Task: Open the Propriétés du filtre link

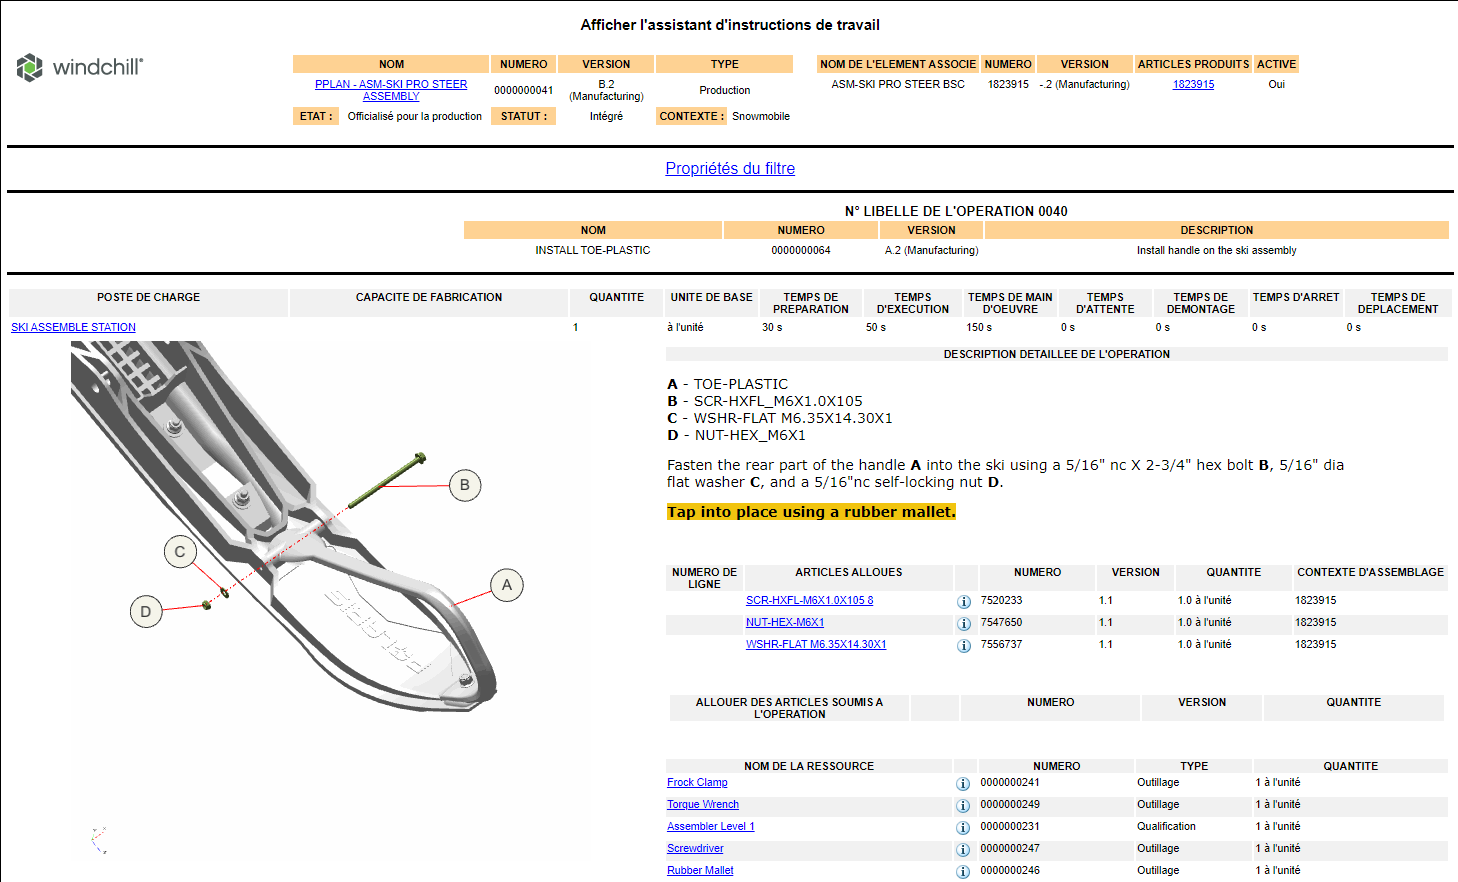Action: 729,168
